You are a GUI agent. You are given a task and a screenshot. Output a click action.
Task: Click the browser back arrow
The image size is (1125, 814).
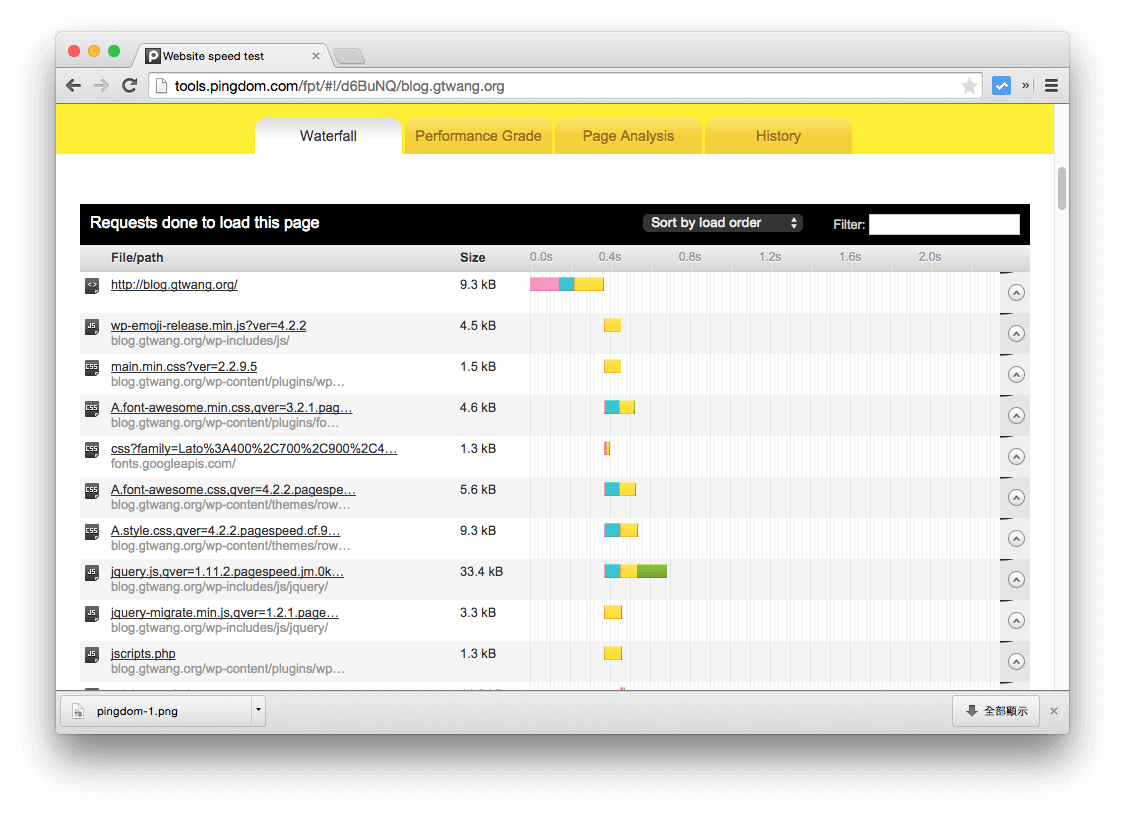[x=73, y=85]
